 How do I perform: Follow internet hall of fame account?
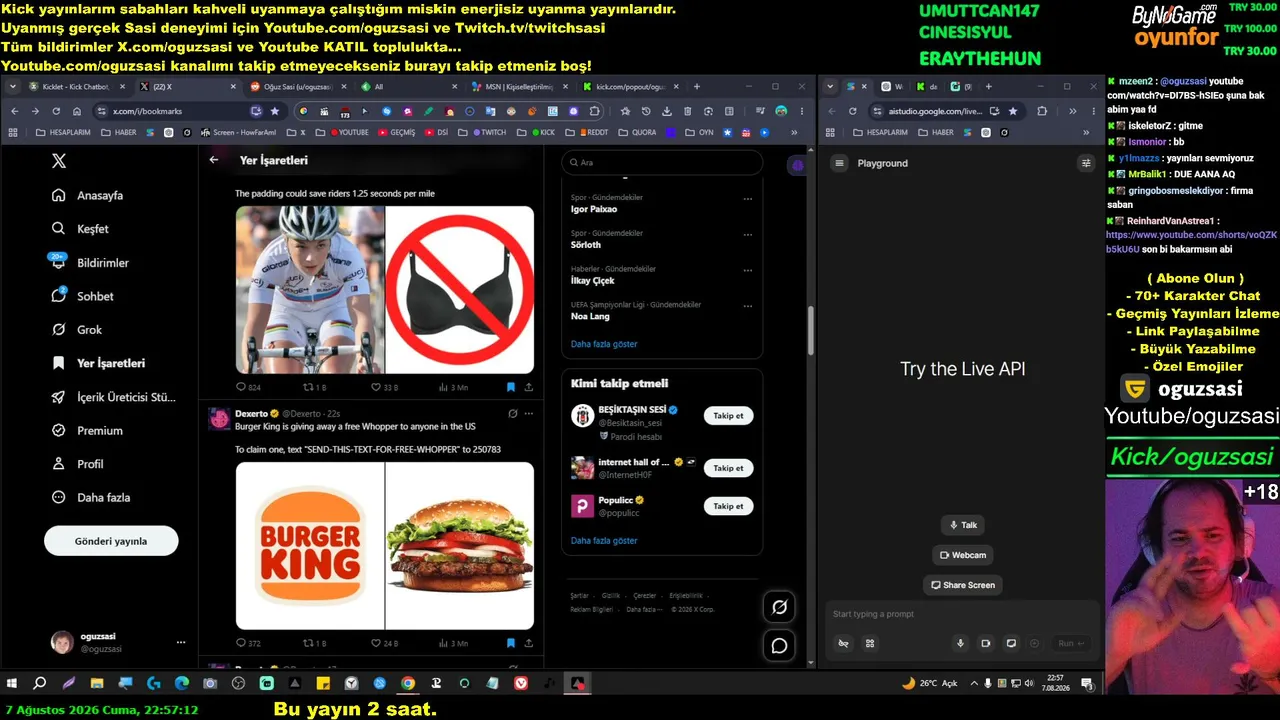coord(728,468)
